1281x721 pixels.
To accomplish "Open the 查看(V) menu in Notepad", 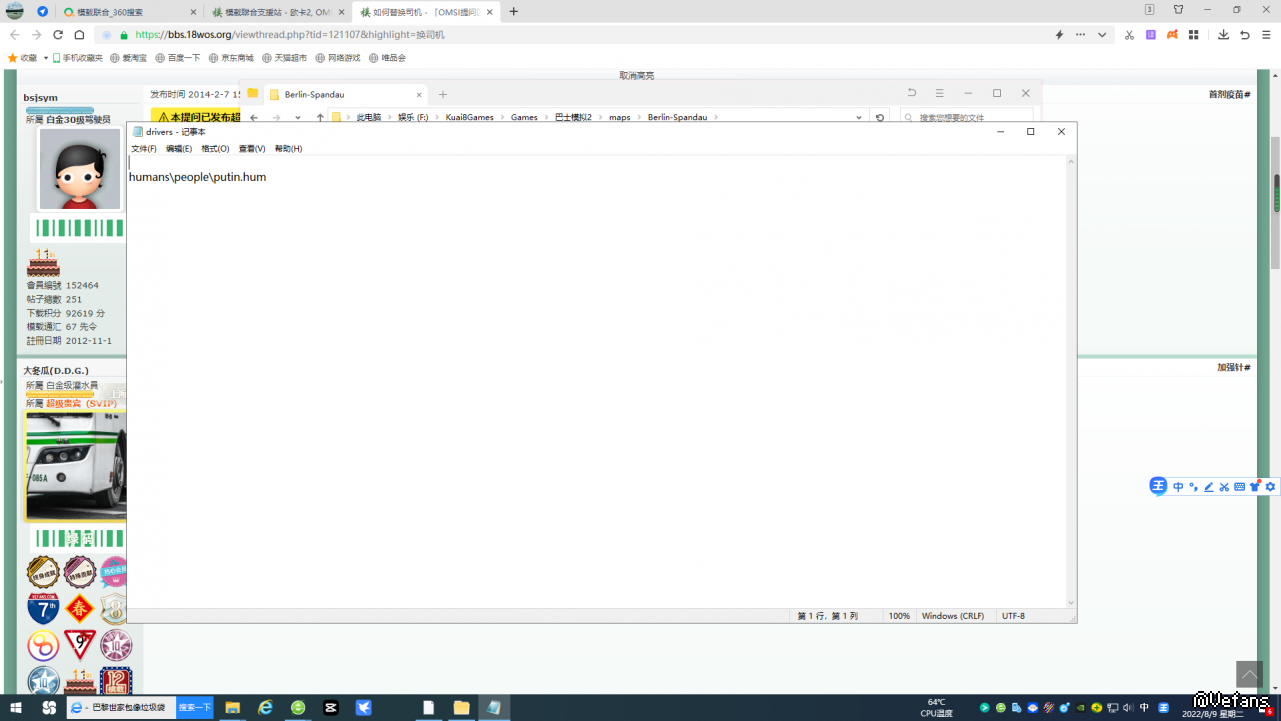I will (252, 149).
